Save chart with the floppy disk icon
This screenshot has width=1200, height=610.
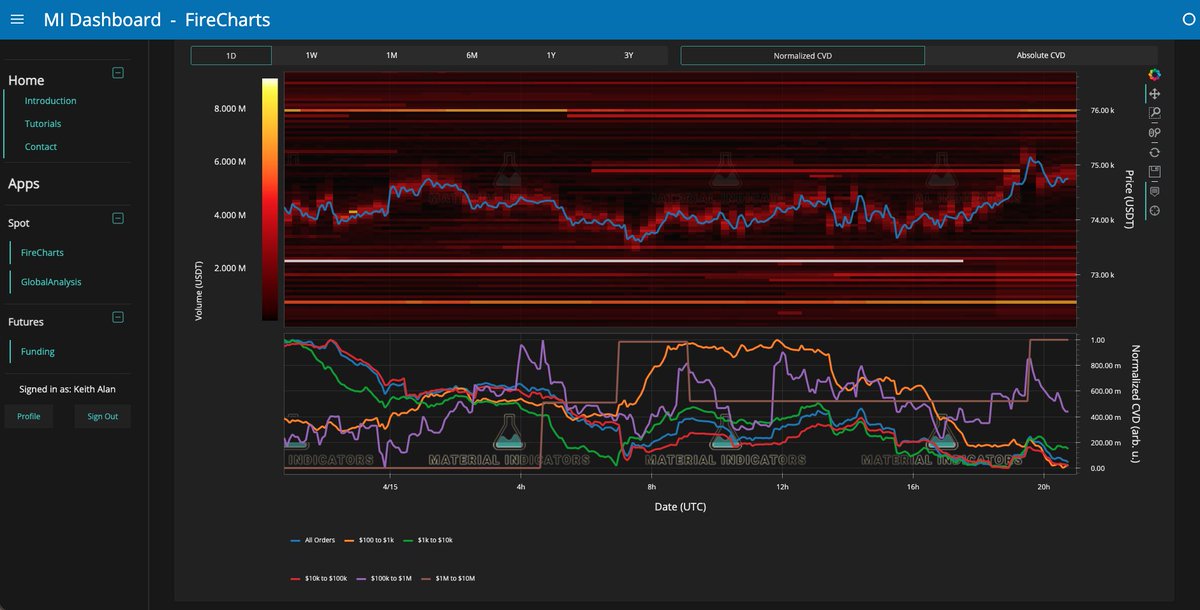1154,171
